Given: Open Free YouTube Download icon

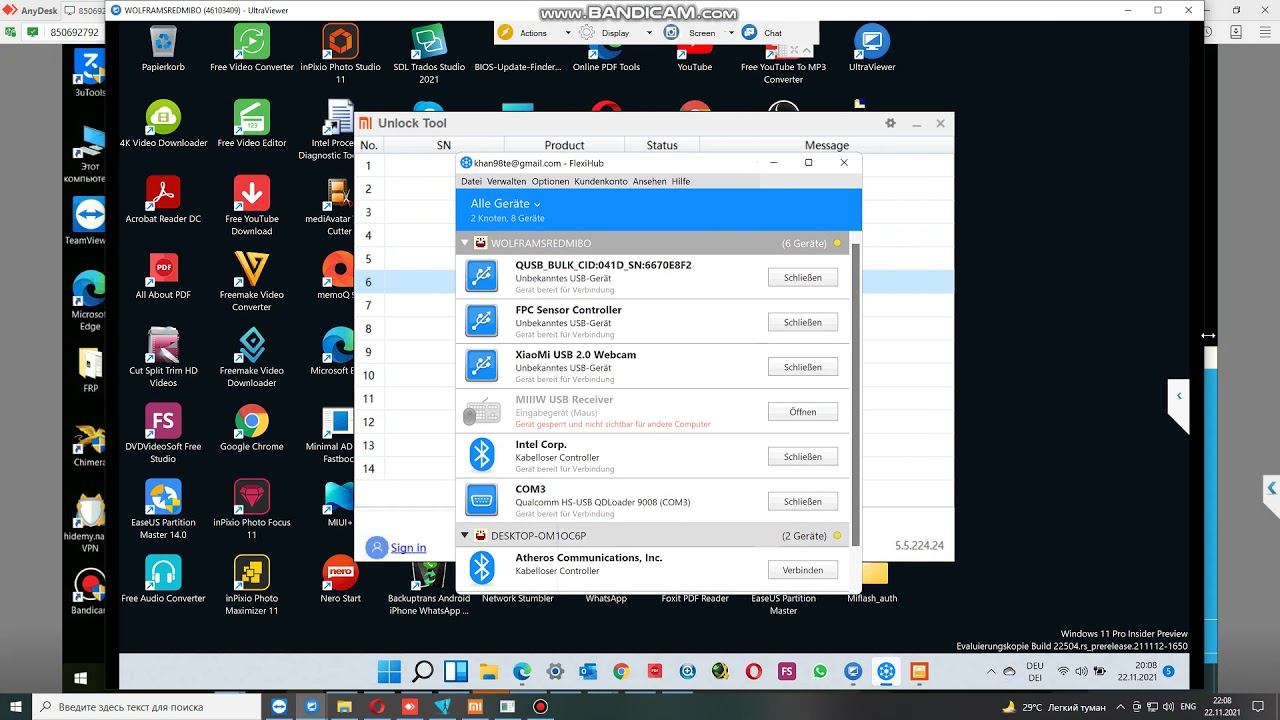Looking at the screenshot, I should pos(252,206).
